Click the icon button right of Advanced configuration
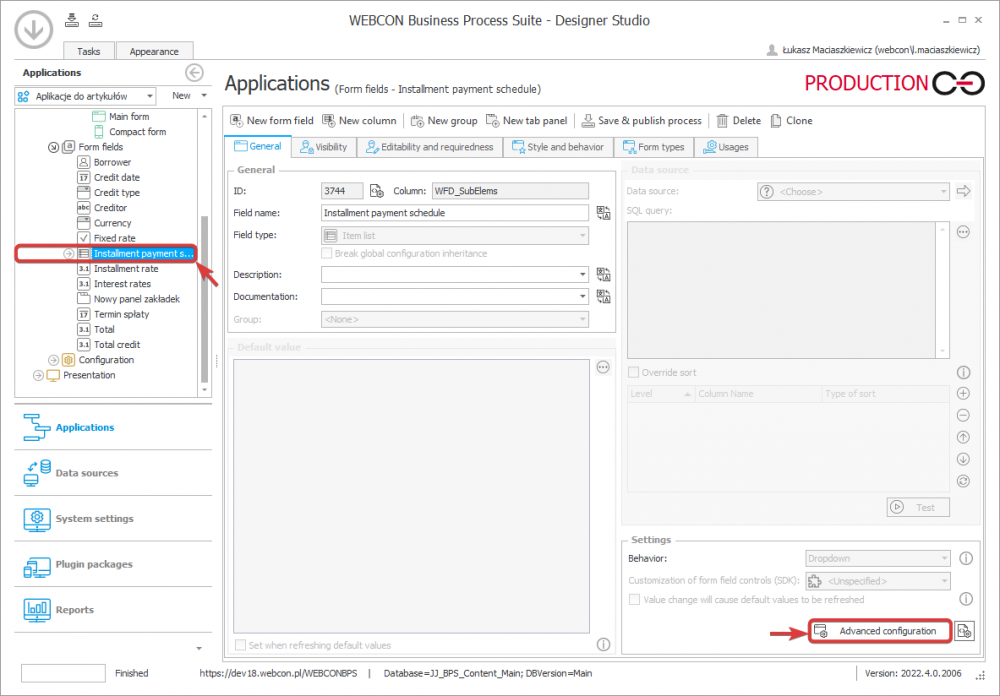The width and height of the screenshot is (1000, 696). click(965, 631)
